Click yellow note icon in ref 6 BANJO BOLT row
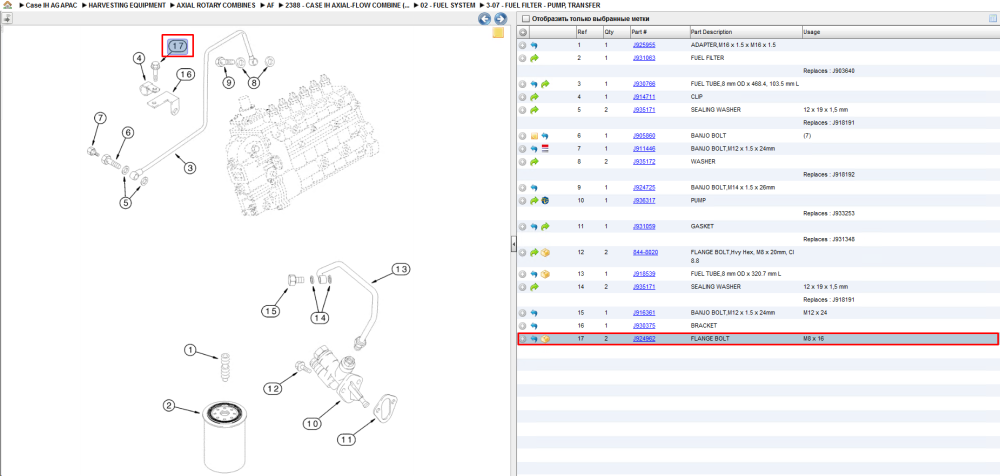This screenshot has height=476, width=1000. point(534,136)
